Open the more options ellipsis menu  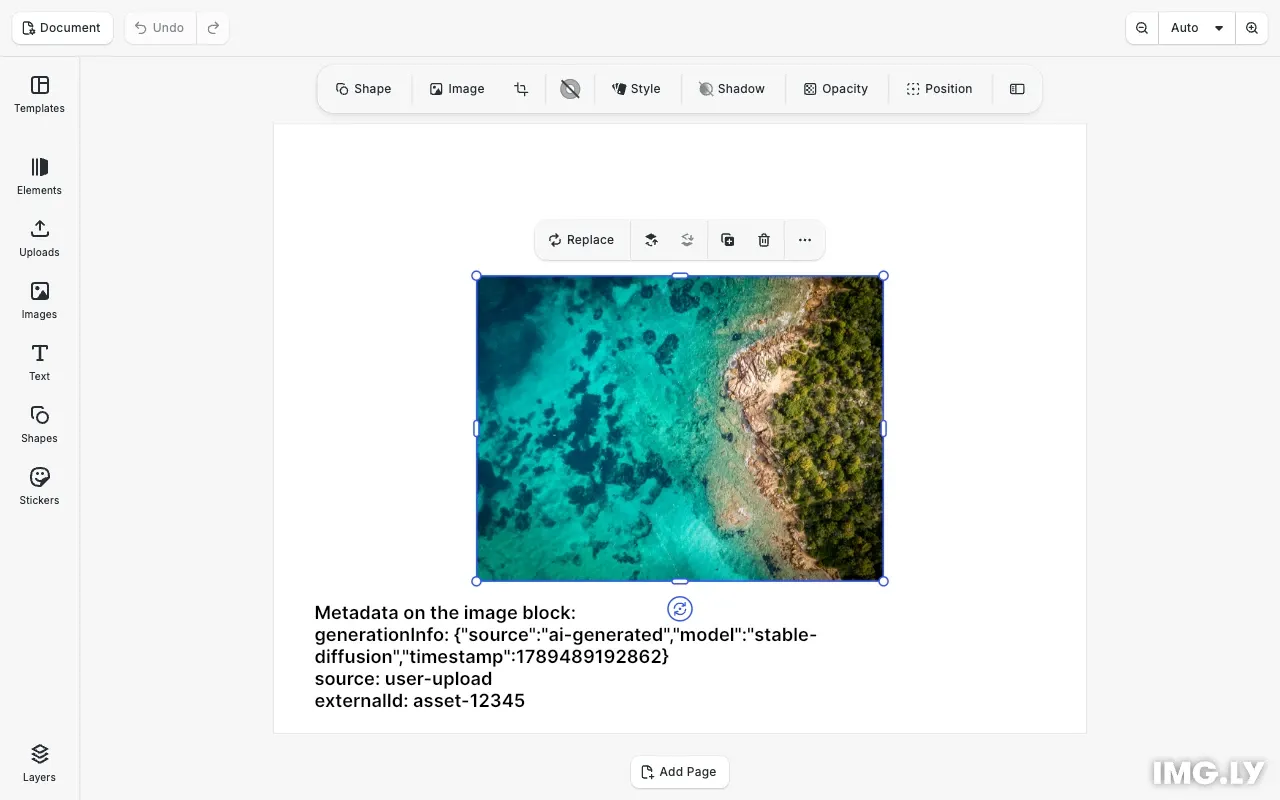pyautogui.click(x=805, y=240)
